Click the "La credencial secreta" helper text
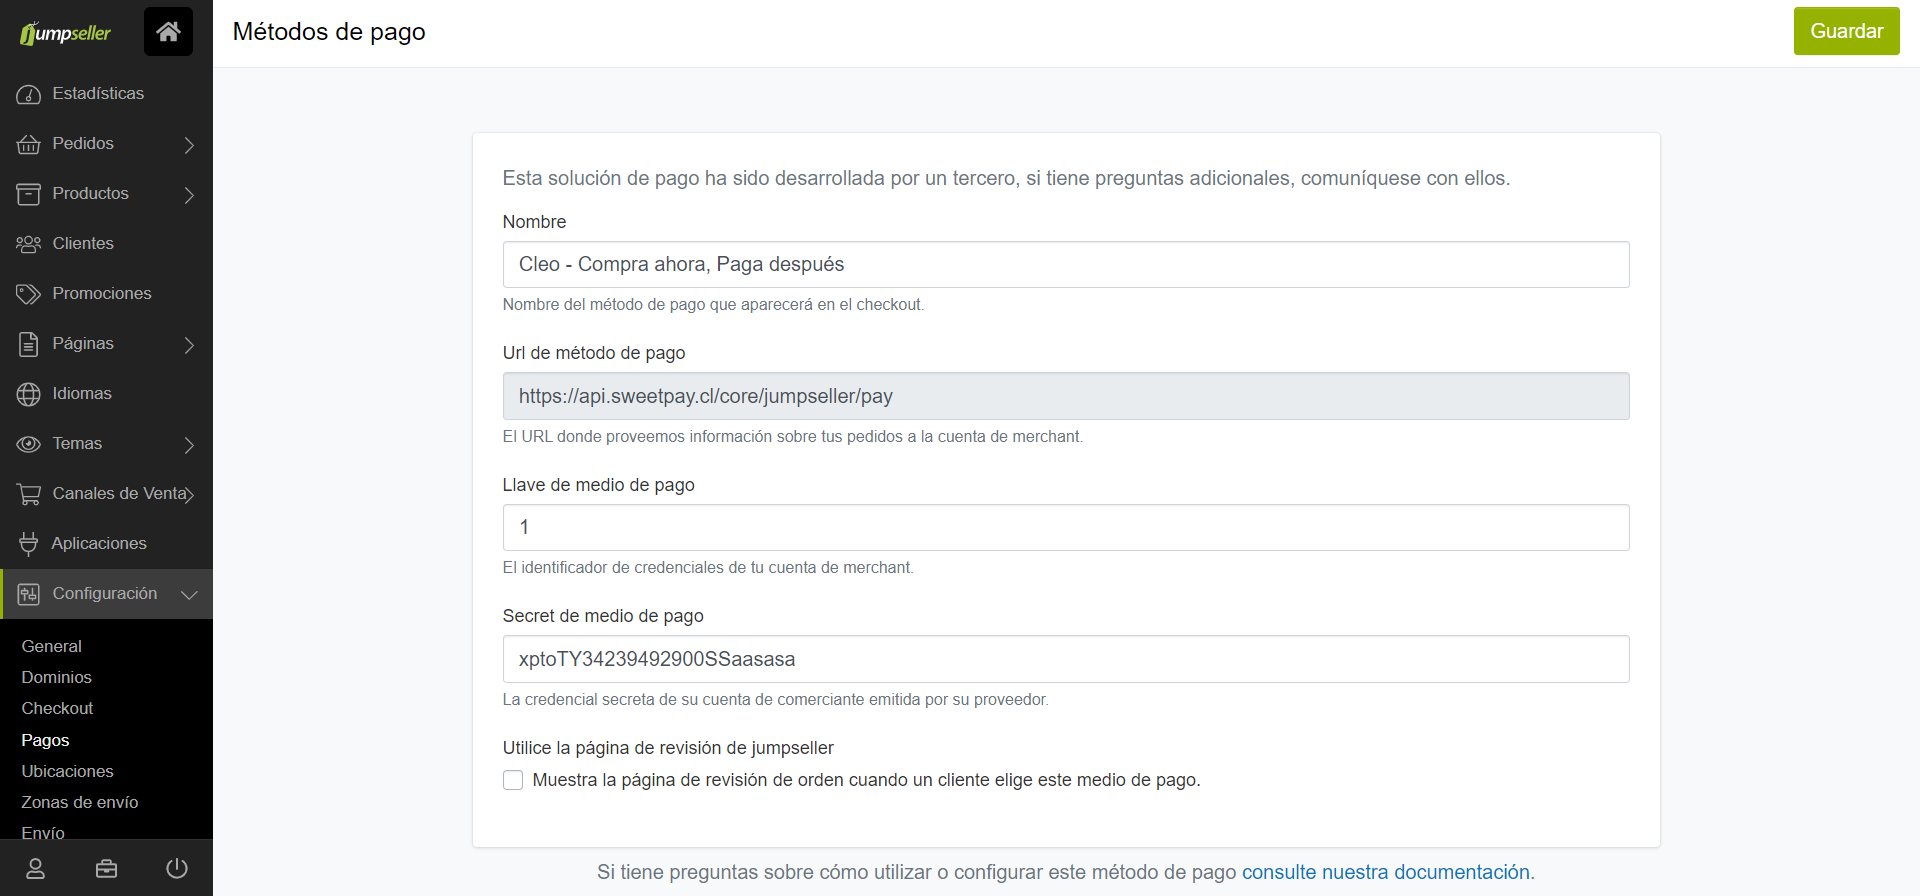This screenshot has height=896, width=1920. click(775, 699)
